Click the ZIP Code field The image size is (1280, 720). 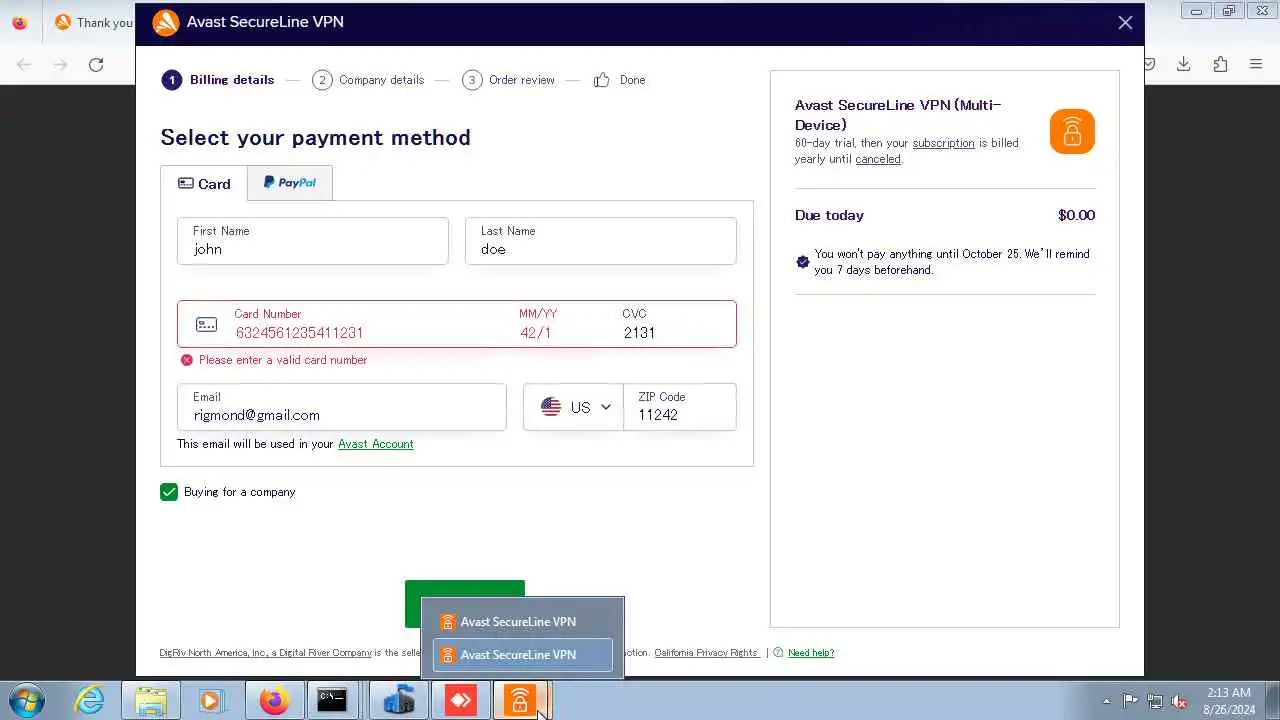pyautogui.click(x=680, y=407)
